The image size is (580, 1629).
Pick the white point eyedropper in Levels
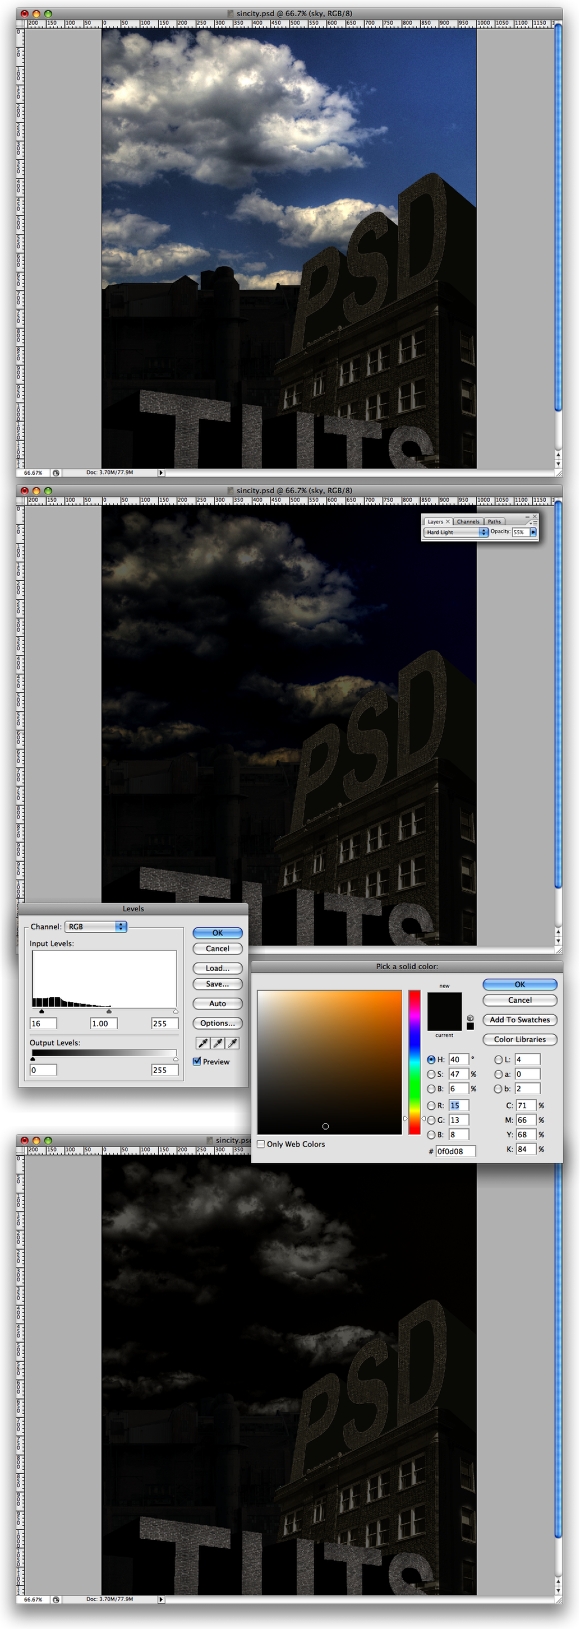coord(233,1043)
